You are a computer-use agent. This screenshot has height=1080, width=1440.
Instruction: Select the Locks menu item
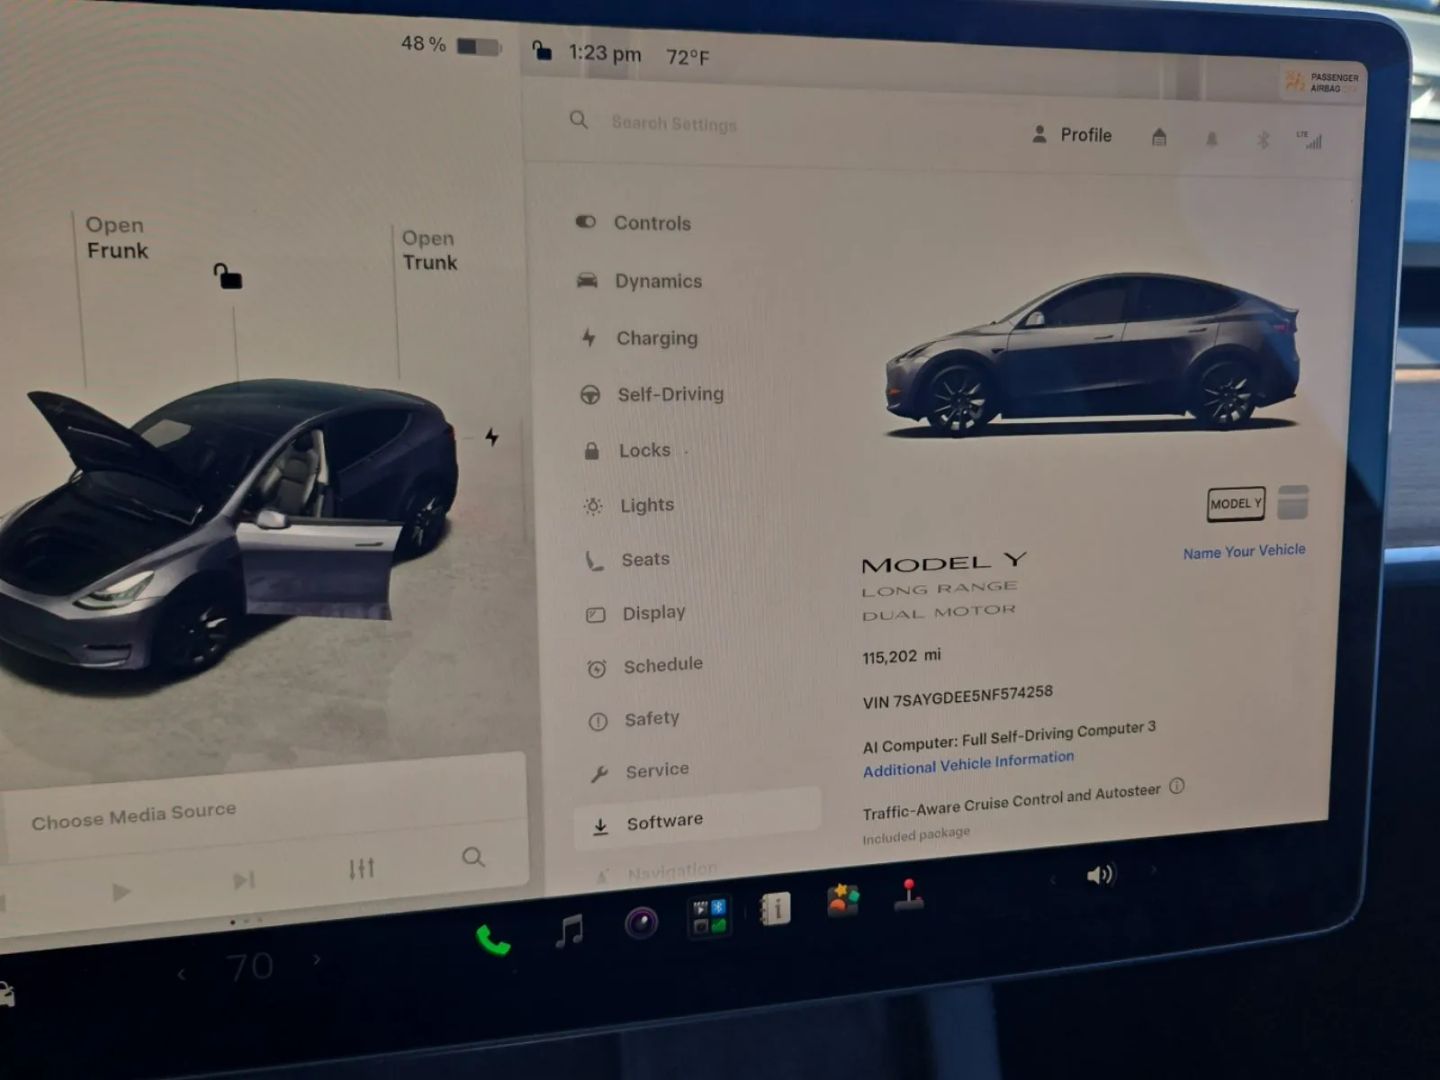[626, 451]
